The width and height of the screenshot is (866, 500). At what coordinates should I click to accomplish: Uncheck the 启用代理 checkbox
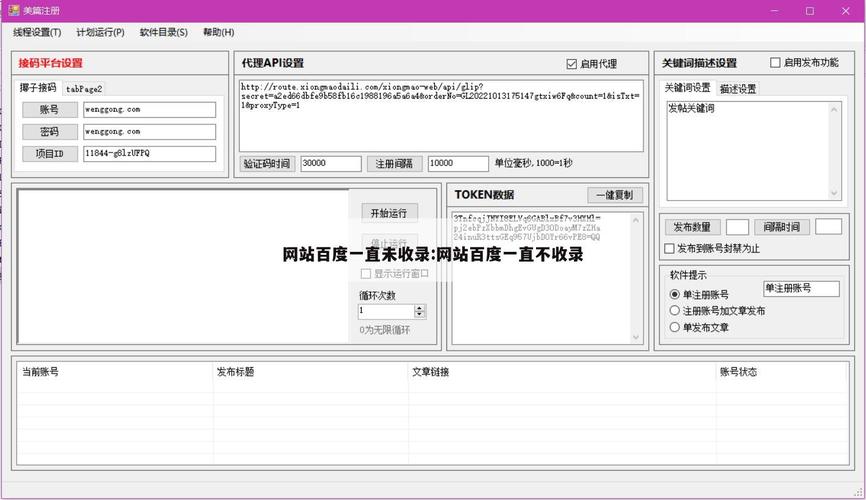572,64
